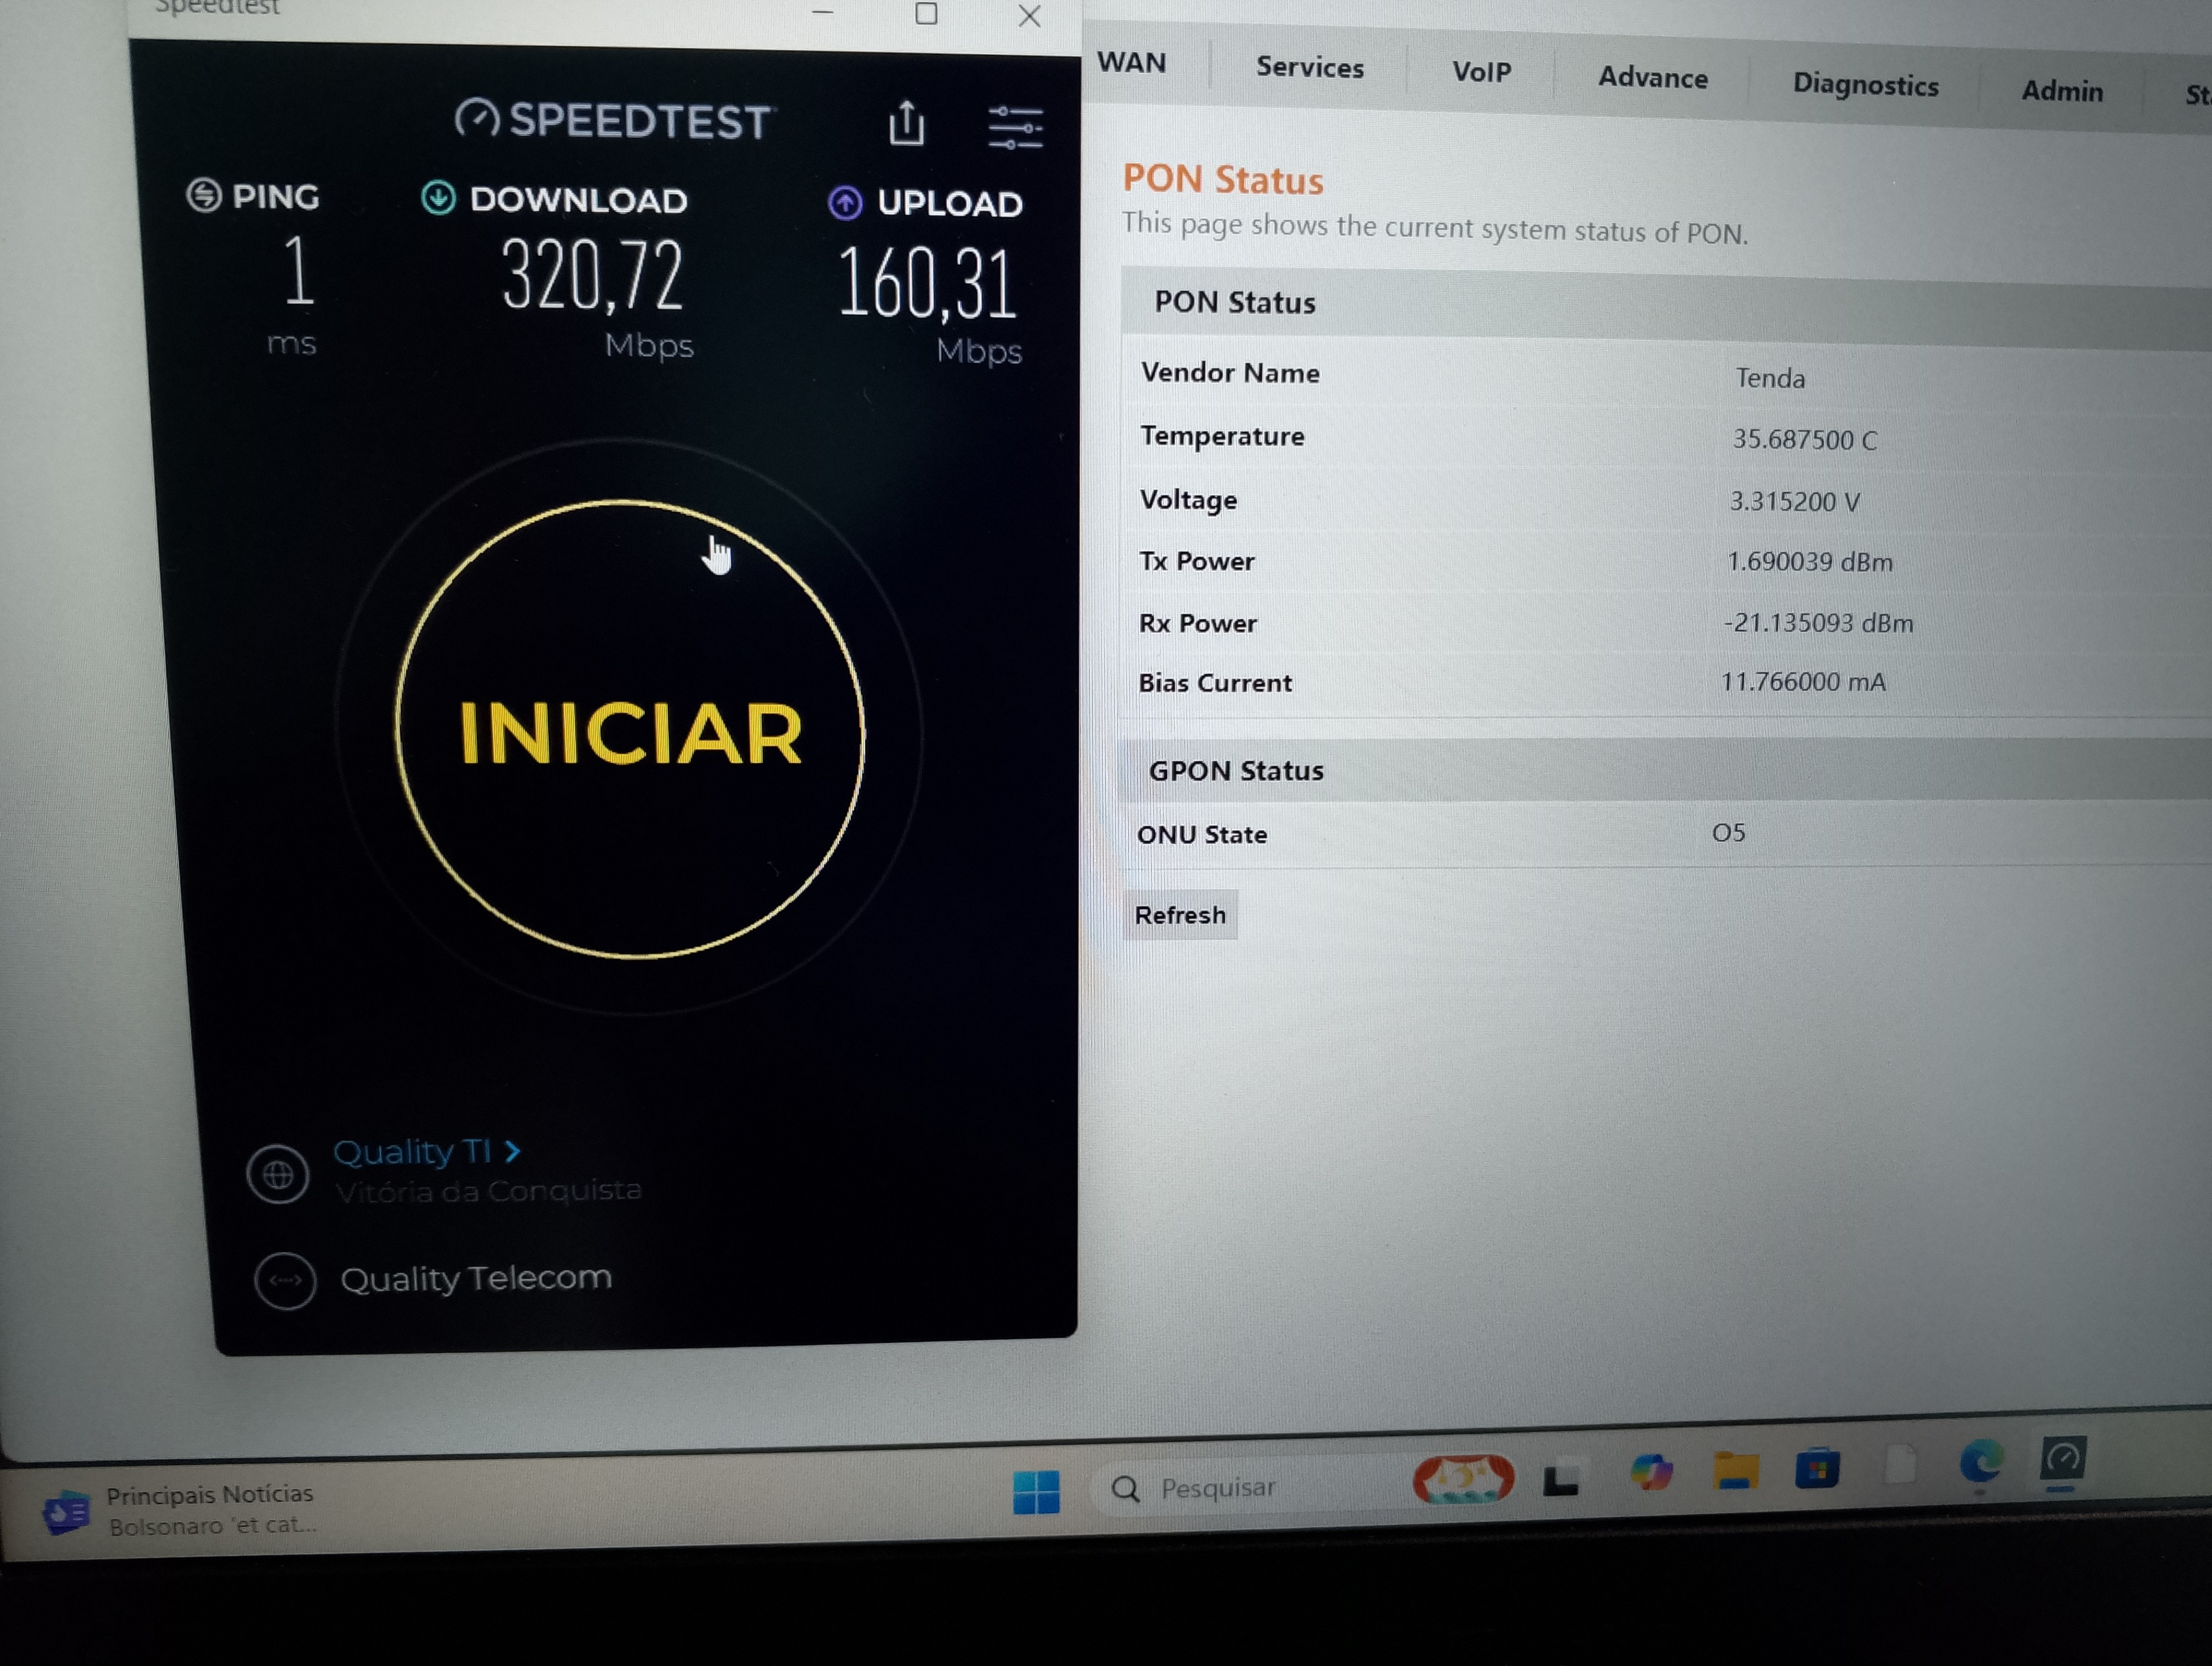Expand the Quality TI server chevron
Screen dimensions: 2212x1666
(513, 1151)
